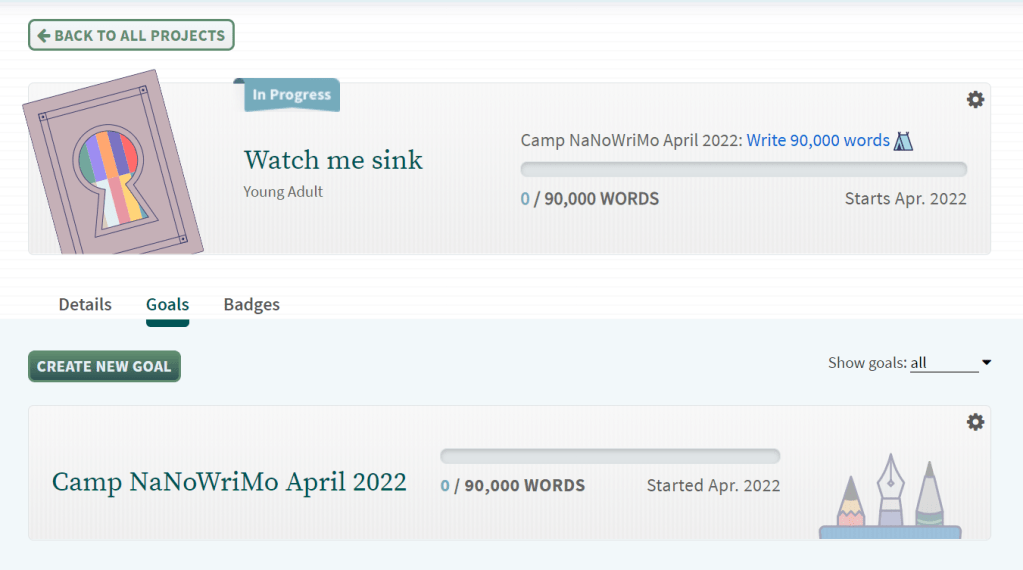Select the Goals tab
Viewport: 1023px width, 570px height.
tap(167, 304)
